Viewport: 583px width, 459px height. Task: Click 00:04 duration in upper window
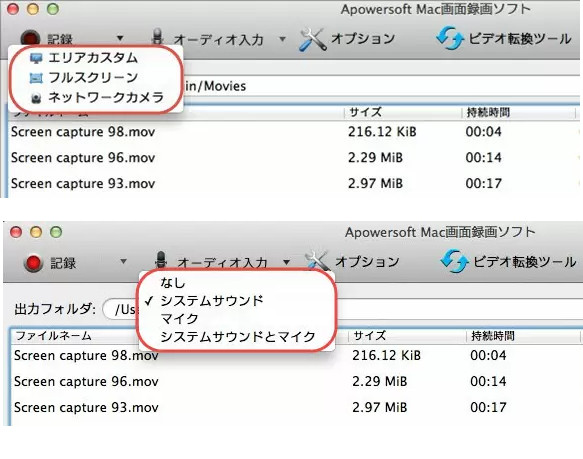(483, 132)
